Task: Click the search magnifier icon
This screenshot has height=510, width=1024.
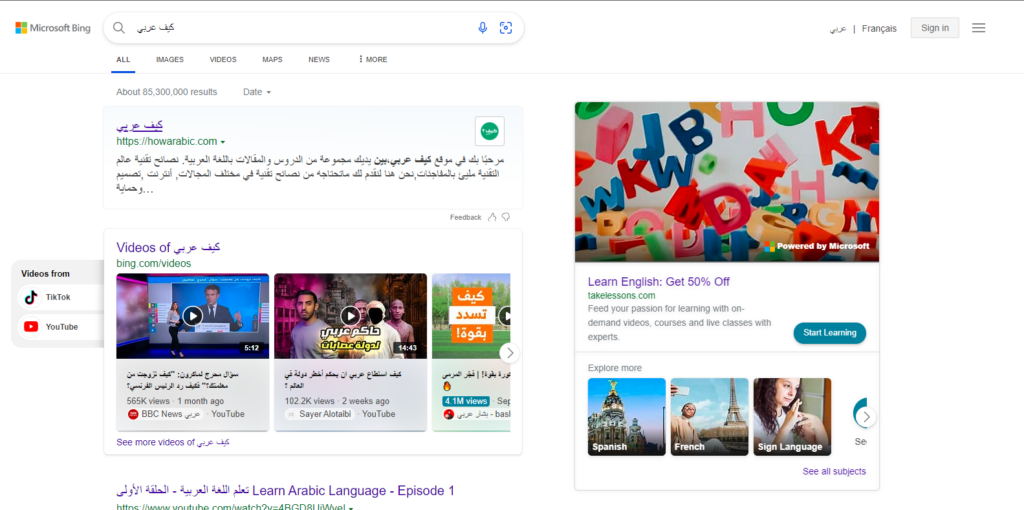Action: (119, 28)
